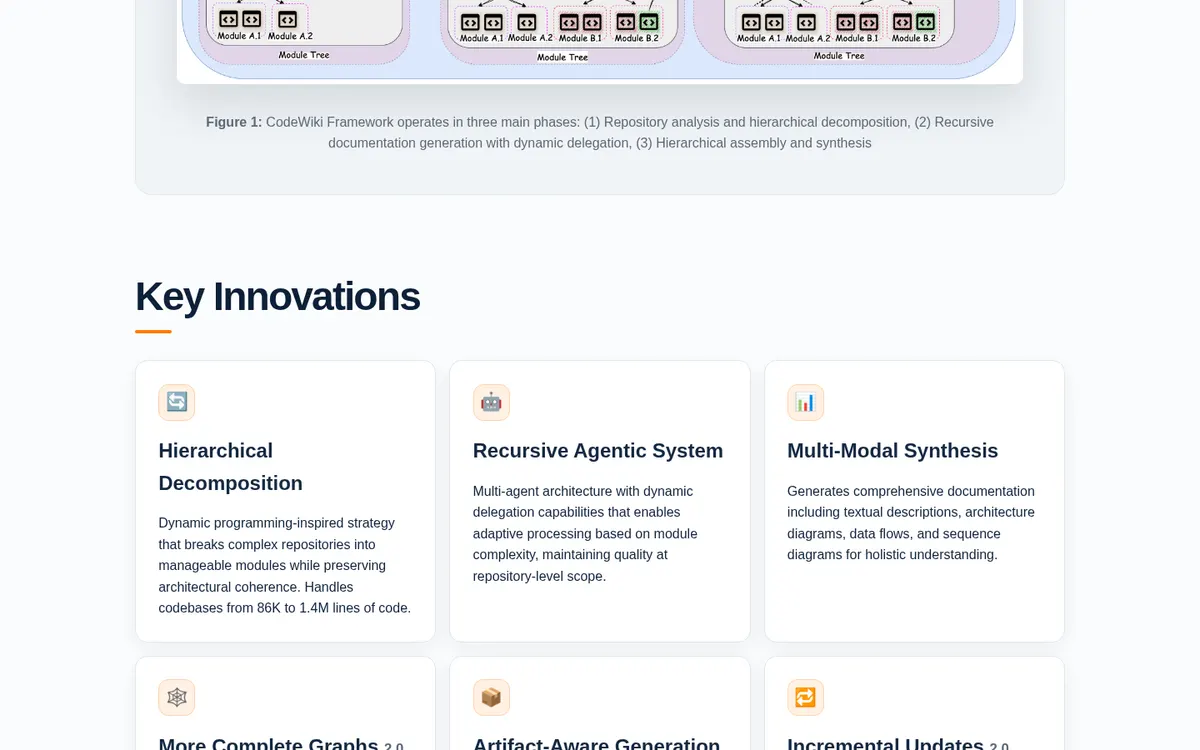The image size is (1200, 750).
Task: Click the Hierarchical Decomposition card title
Action: [x=230, y=467]
